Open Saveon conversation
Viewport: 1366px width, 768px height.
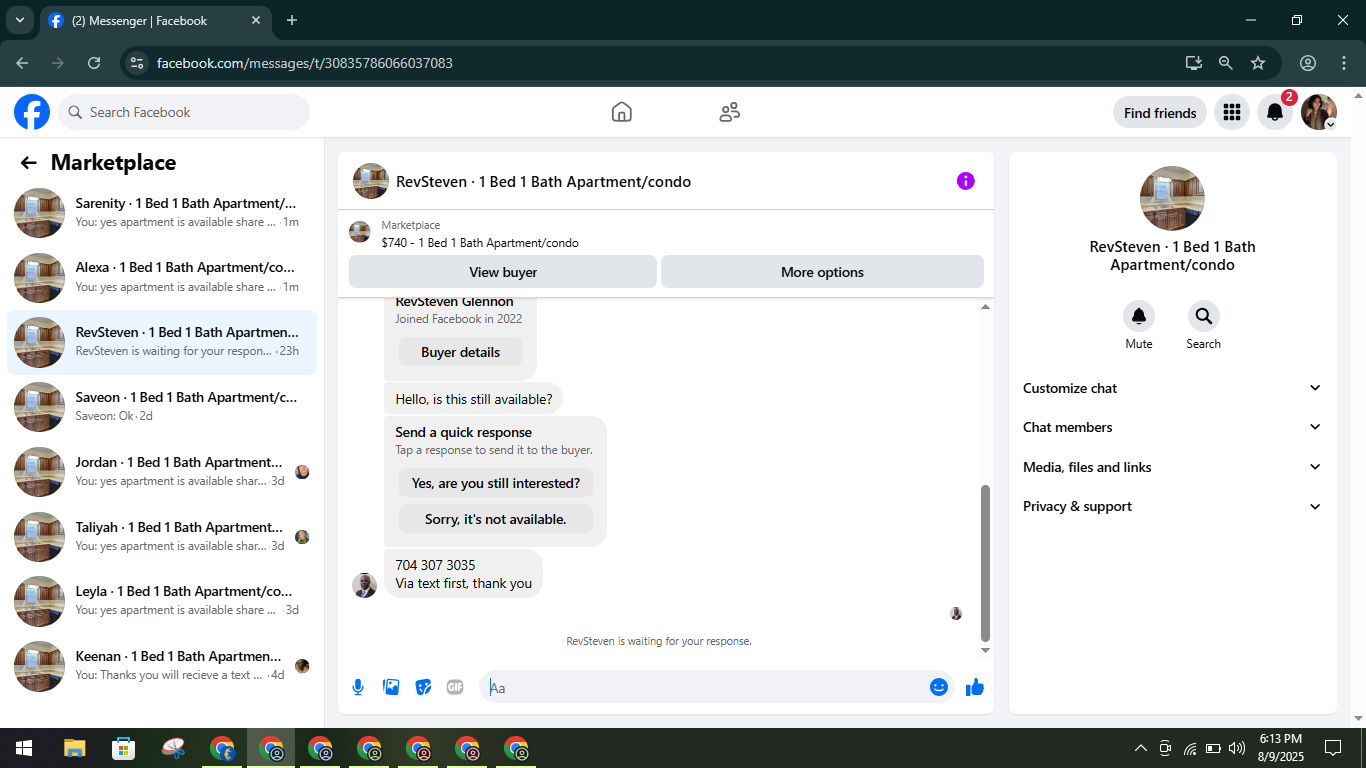[162, 407]
